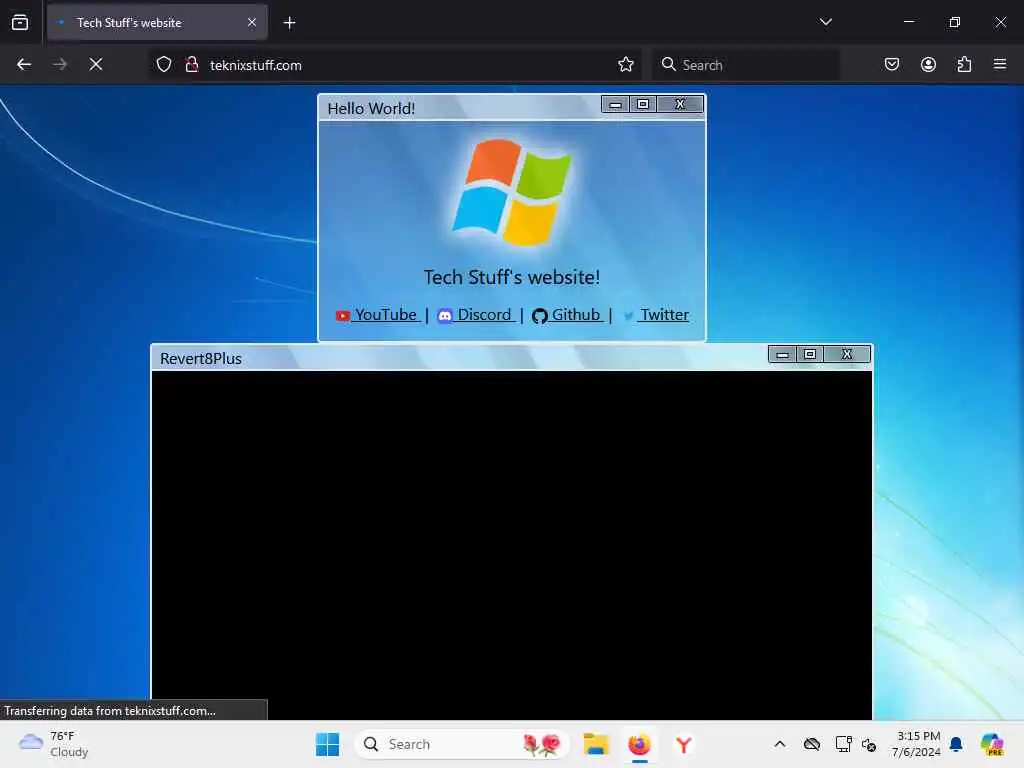Switch to Firefox taskbar icon
Viewport: 1024px width, 768px height.
(x=639, y=744)
